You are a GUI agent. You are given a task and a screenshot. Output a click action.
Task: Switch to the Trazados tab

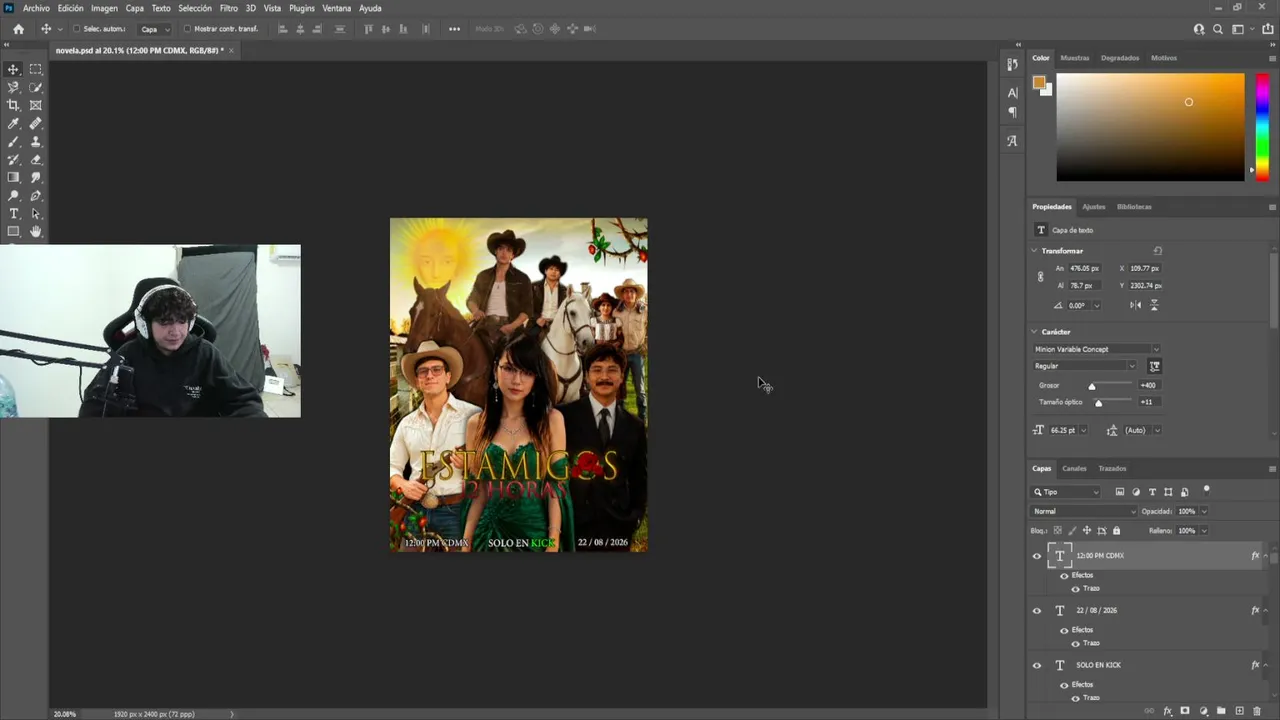click(x=1112, y=469)
